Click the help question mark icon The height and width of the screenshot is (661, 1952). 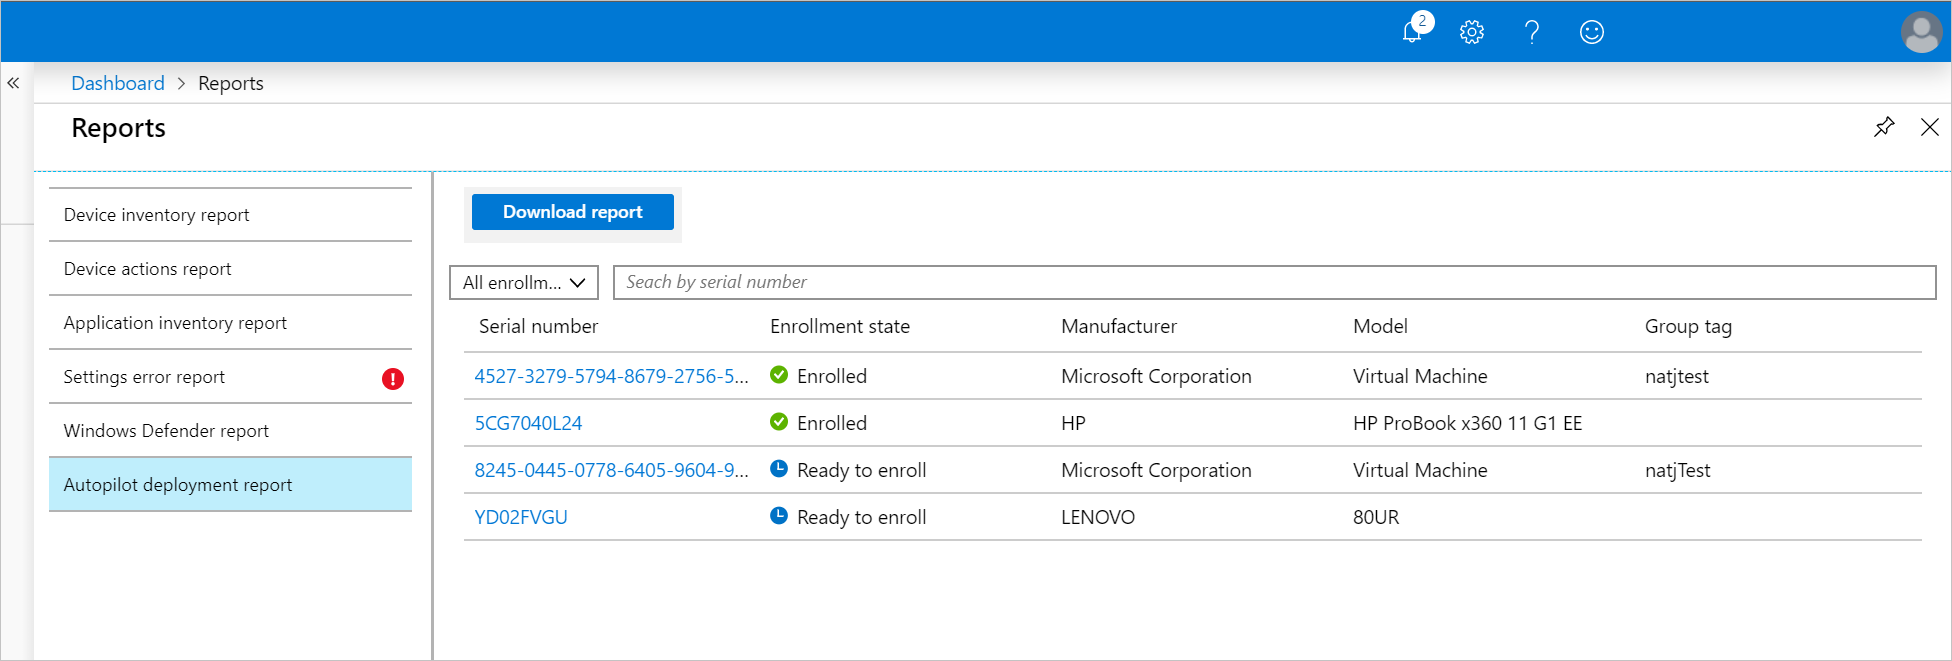click(1531, 32)
